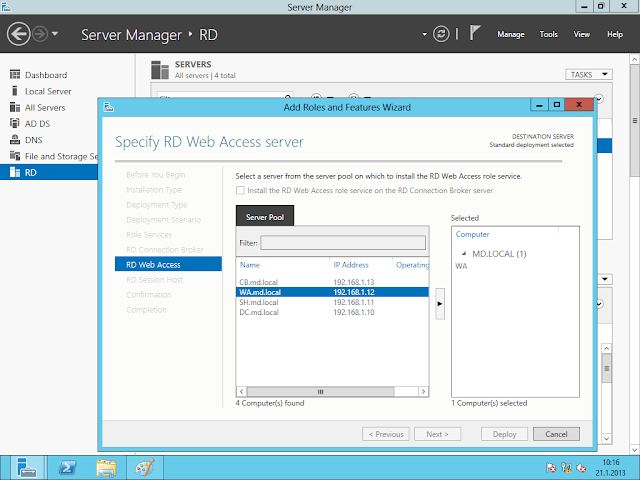Open navigation history dropdown arrow
Screen dimensions: 640x480
coord(54,34)
